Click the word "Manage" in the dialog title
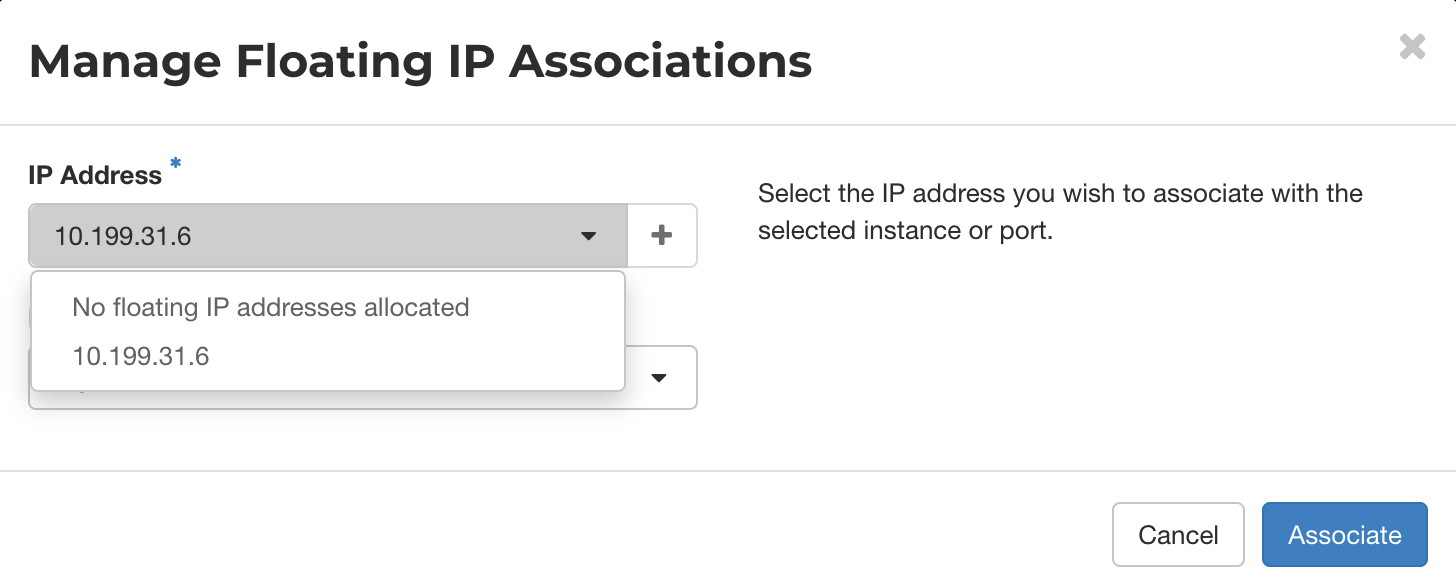Viewport: 1456px width, 584px height. 122,62
